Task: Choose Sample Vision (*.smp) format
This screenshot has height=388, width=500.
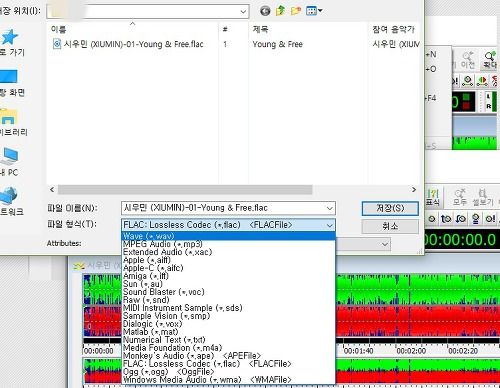Action: click(228, 316)
